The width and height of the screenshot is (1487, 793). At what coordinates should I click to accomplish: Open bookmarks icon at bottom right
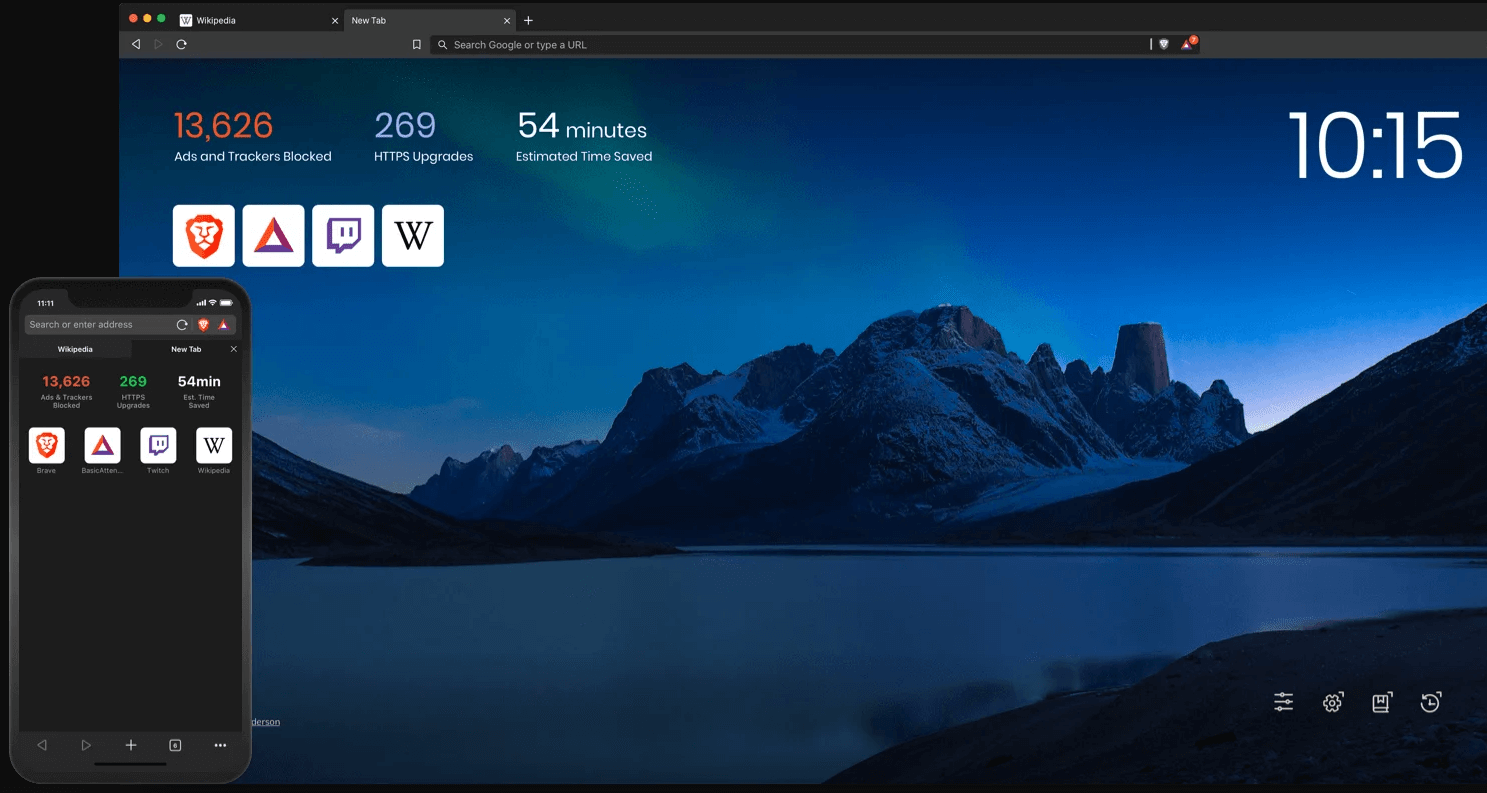[x=1381, y=702]
